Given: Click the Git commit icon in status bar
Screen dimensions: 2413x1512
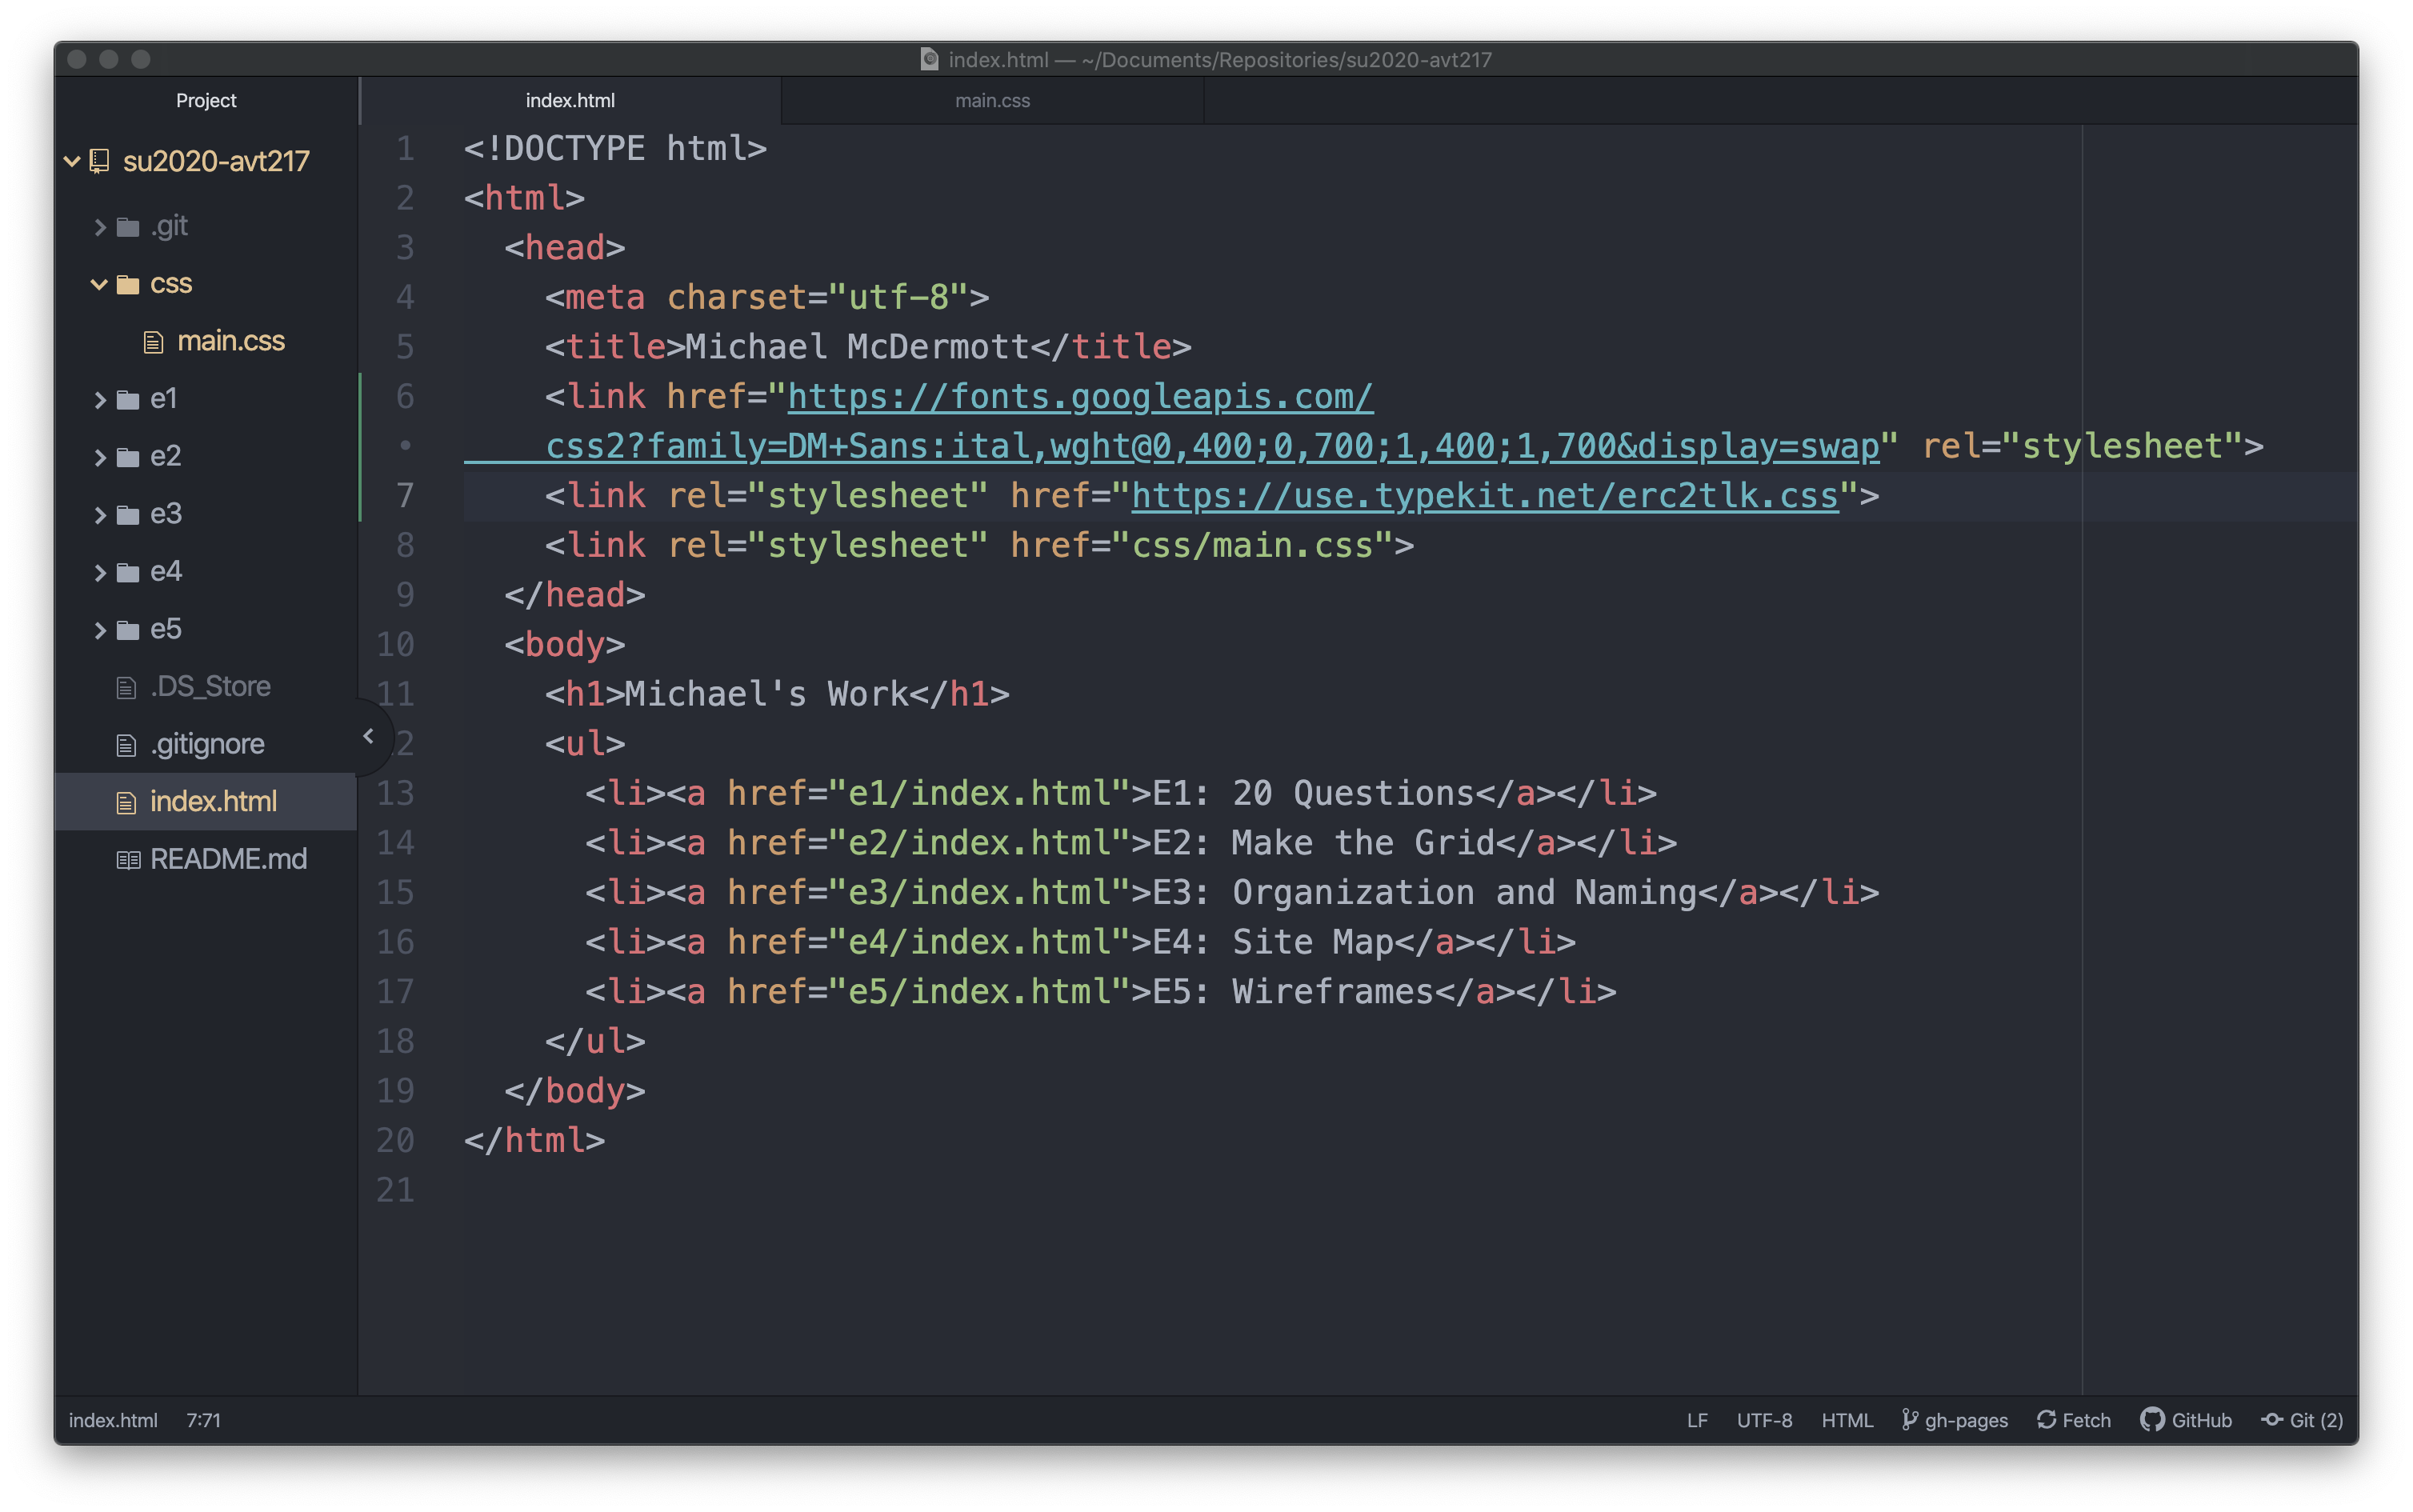Looking at the screenshot, I should point(2272,1419).
